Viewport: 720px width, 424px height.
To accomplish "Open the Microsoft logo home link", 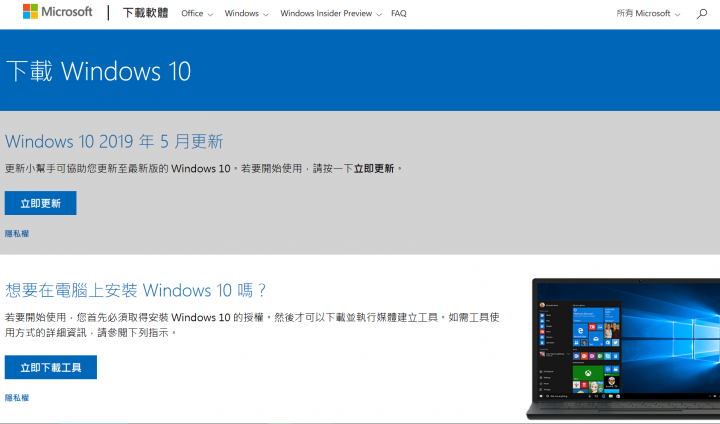I will (x=57, y=12).
